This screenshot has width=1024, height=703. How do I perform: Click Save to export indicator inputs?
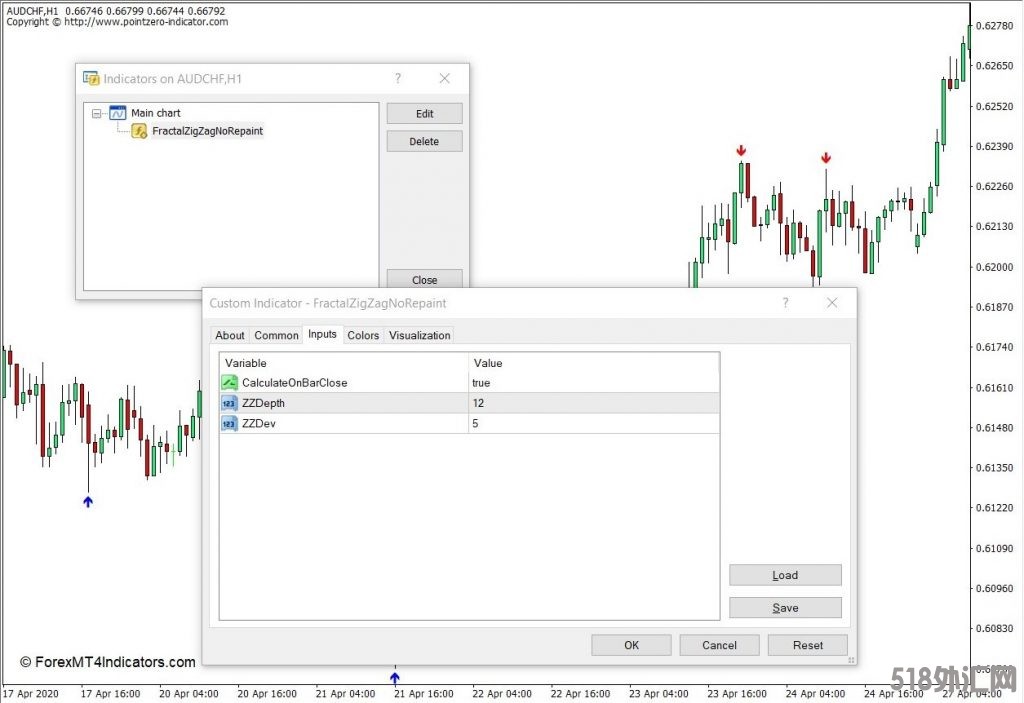point(785,608)
